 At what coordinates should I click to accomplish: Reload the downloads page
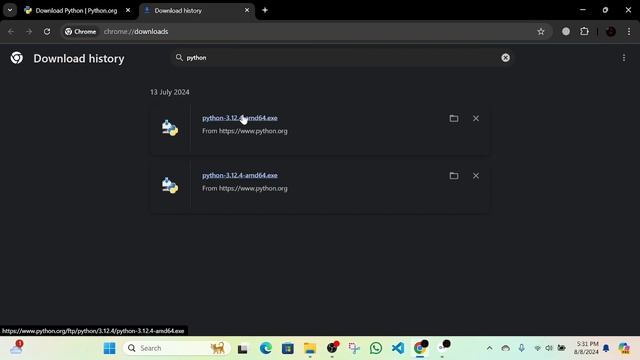pyautogui.click(x=47, y=31)
